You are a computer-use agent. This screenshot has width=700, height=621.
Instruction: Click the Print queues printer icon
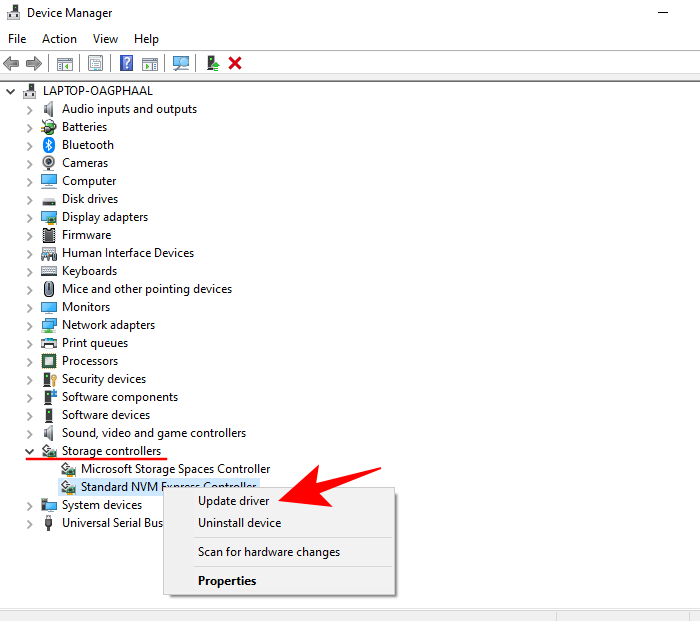tap(49, 343)
